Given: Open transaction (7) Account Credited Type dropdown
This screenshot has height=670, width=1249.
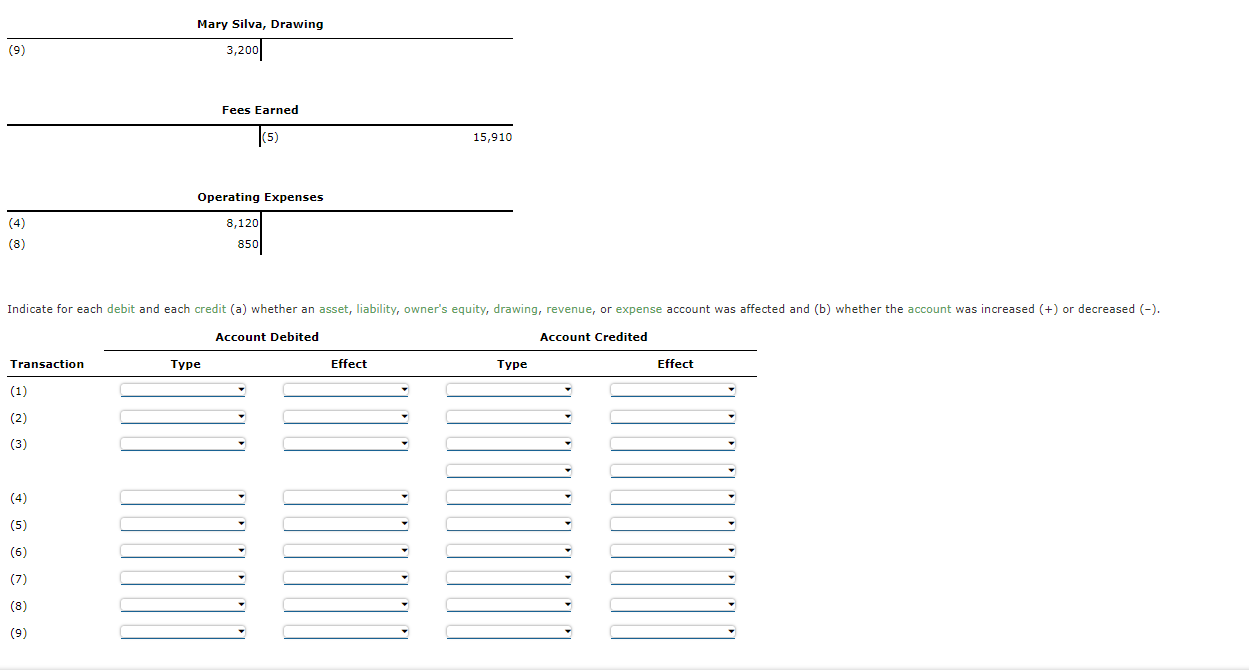Looking at the screenshot, I should click(x=509, y=578).
